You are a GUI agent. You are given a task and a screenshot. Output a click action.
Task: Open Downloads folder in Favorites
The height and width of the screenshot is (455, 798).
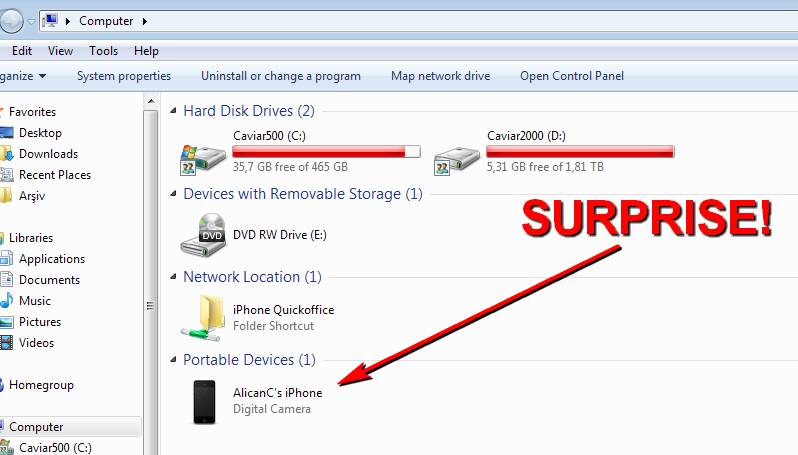point(7,154)
